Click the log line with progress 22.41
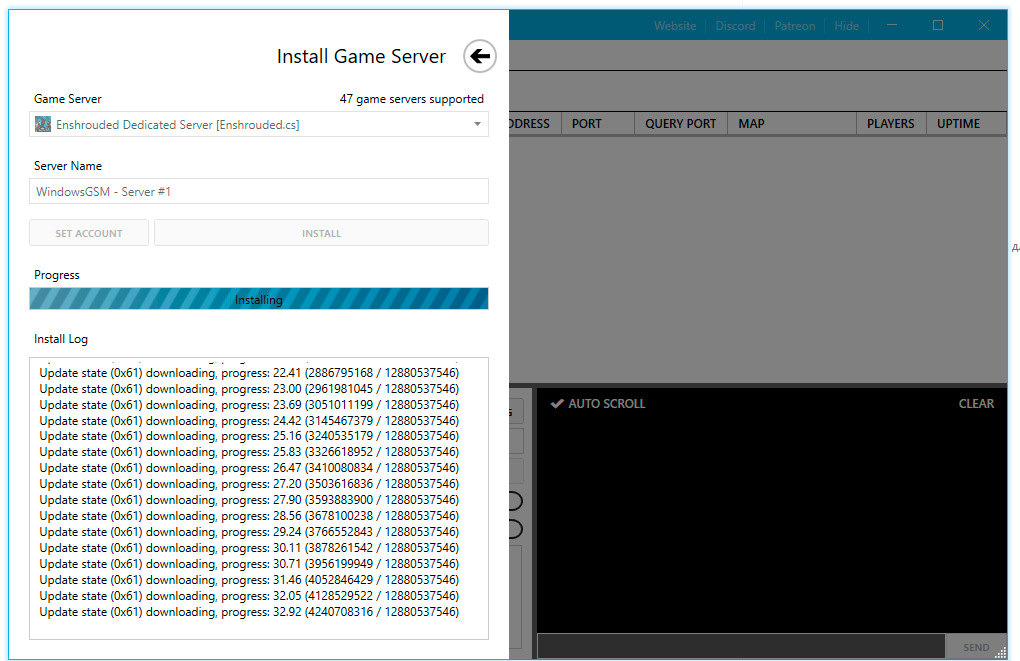Image resolution: width=1020 pixels, height=661 pixels. click(x=249, y=373)
